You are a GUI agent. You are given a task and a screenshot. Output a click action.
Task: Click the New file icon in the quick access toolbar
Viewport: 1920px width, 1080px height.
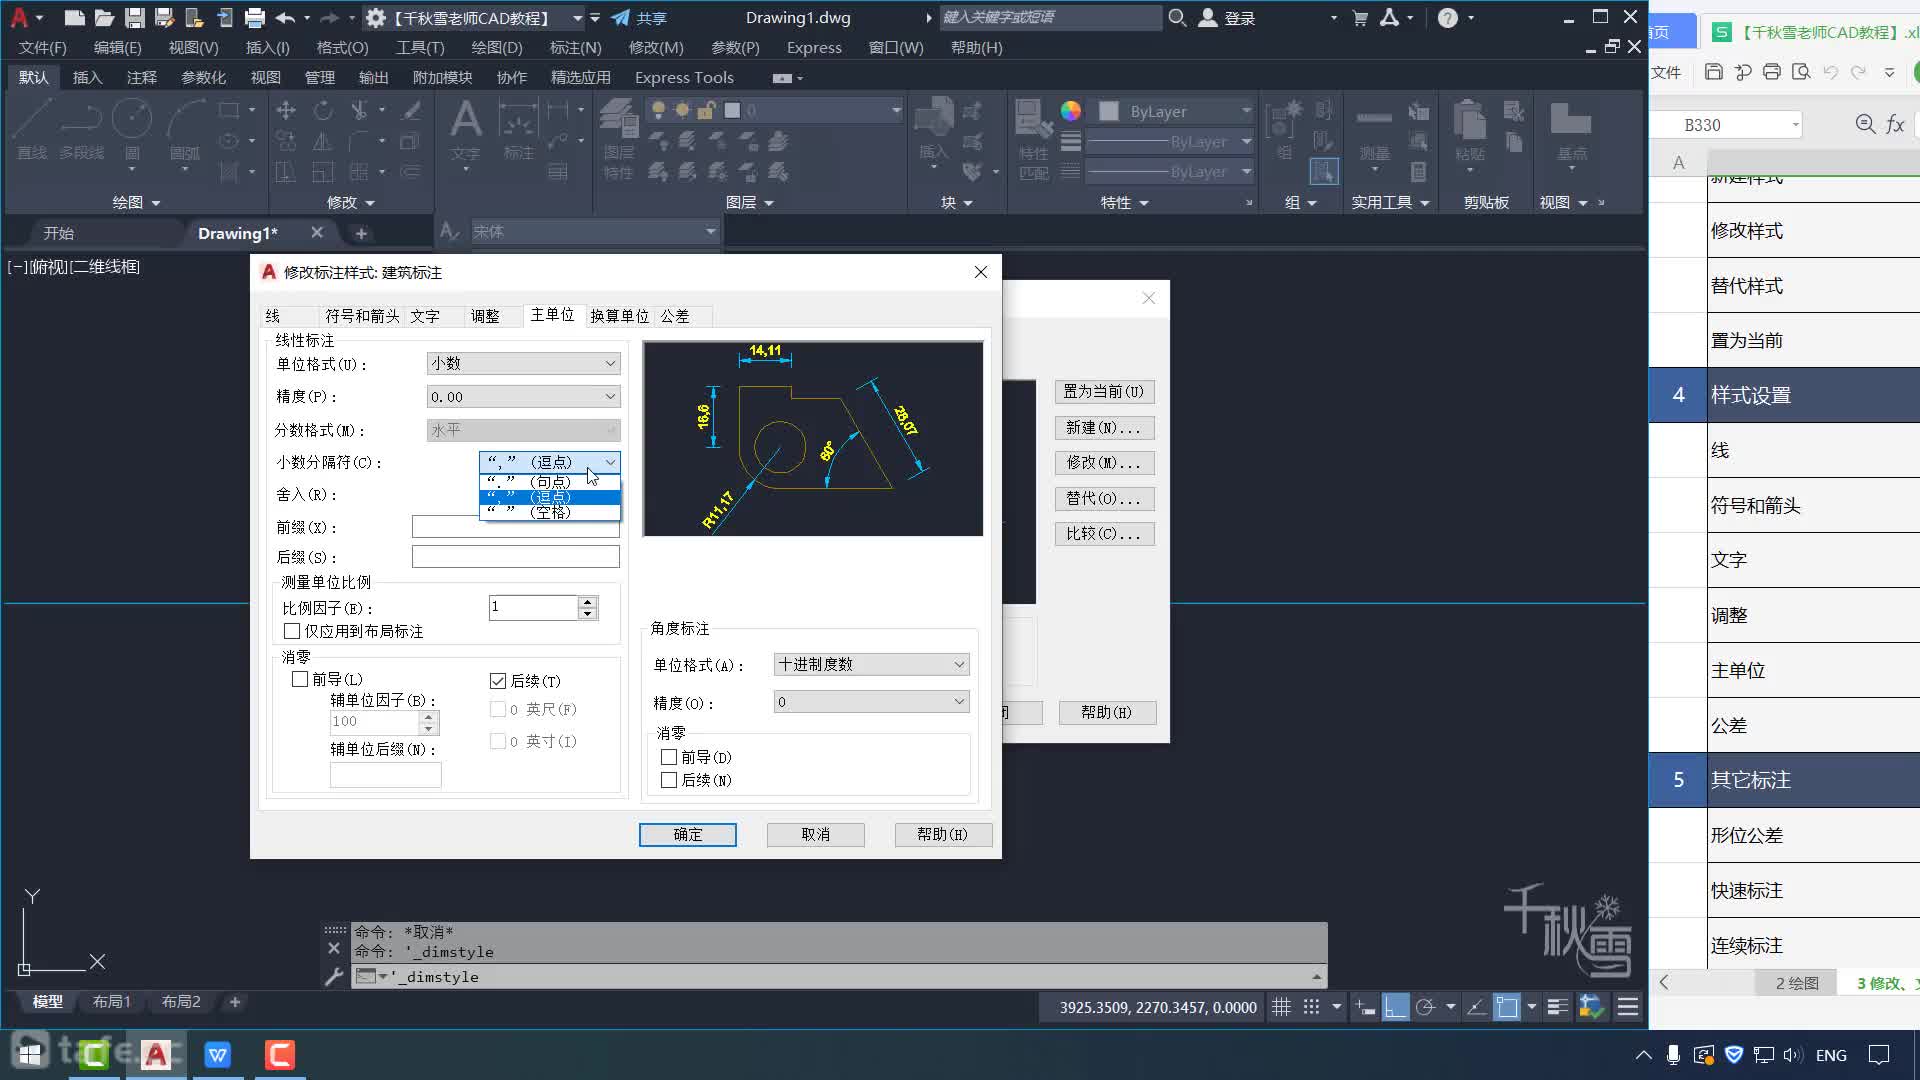(74, 17)
